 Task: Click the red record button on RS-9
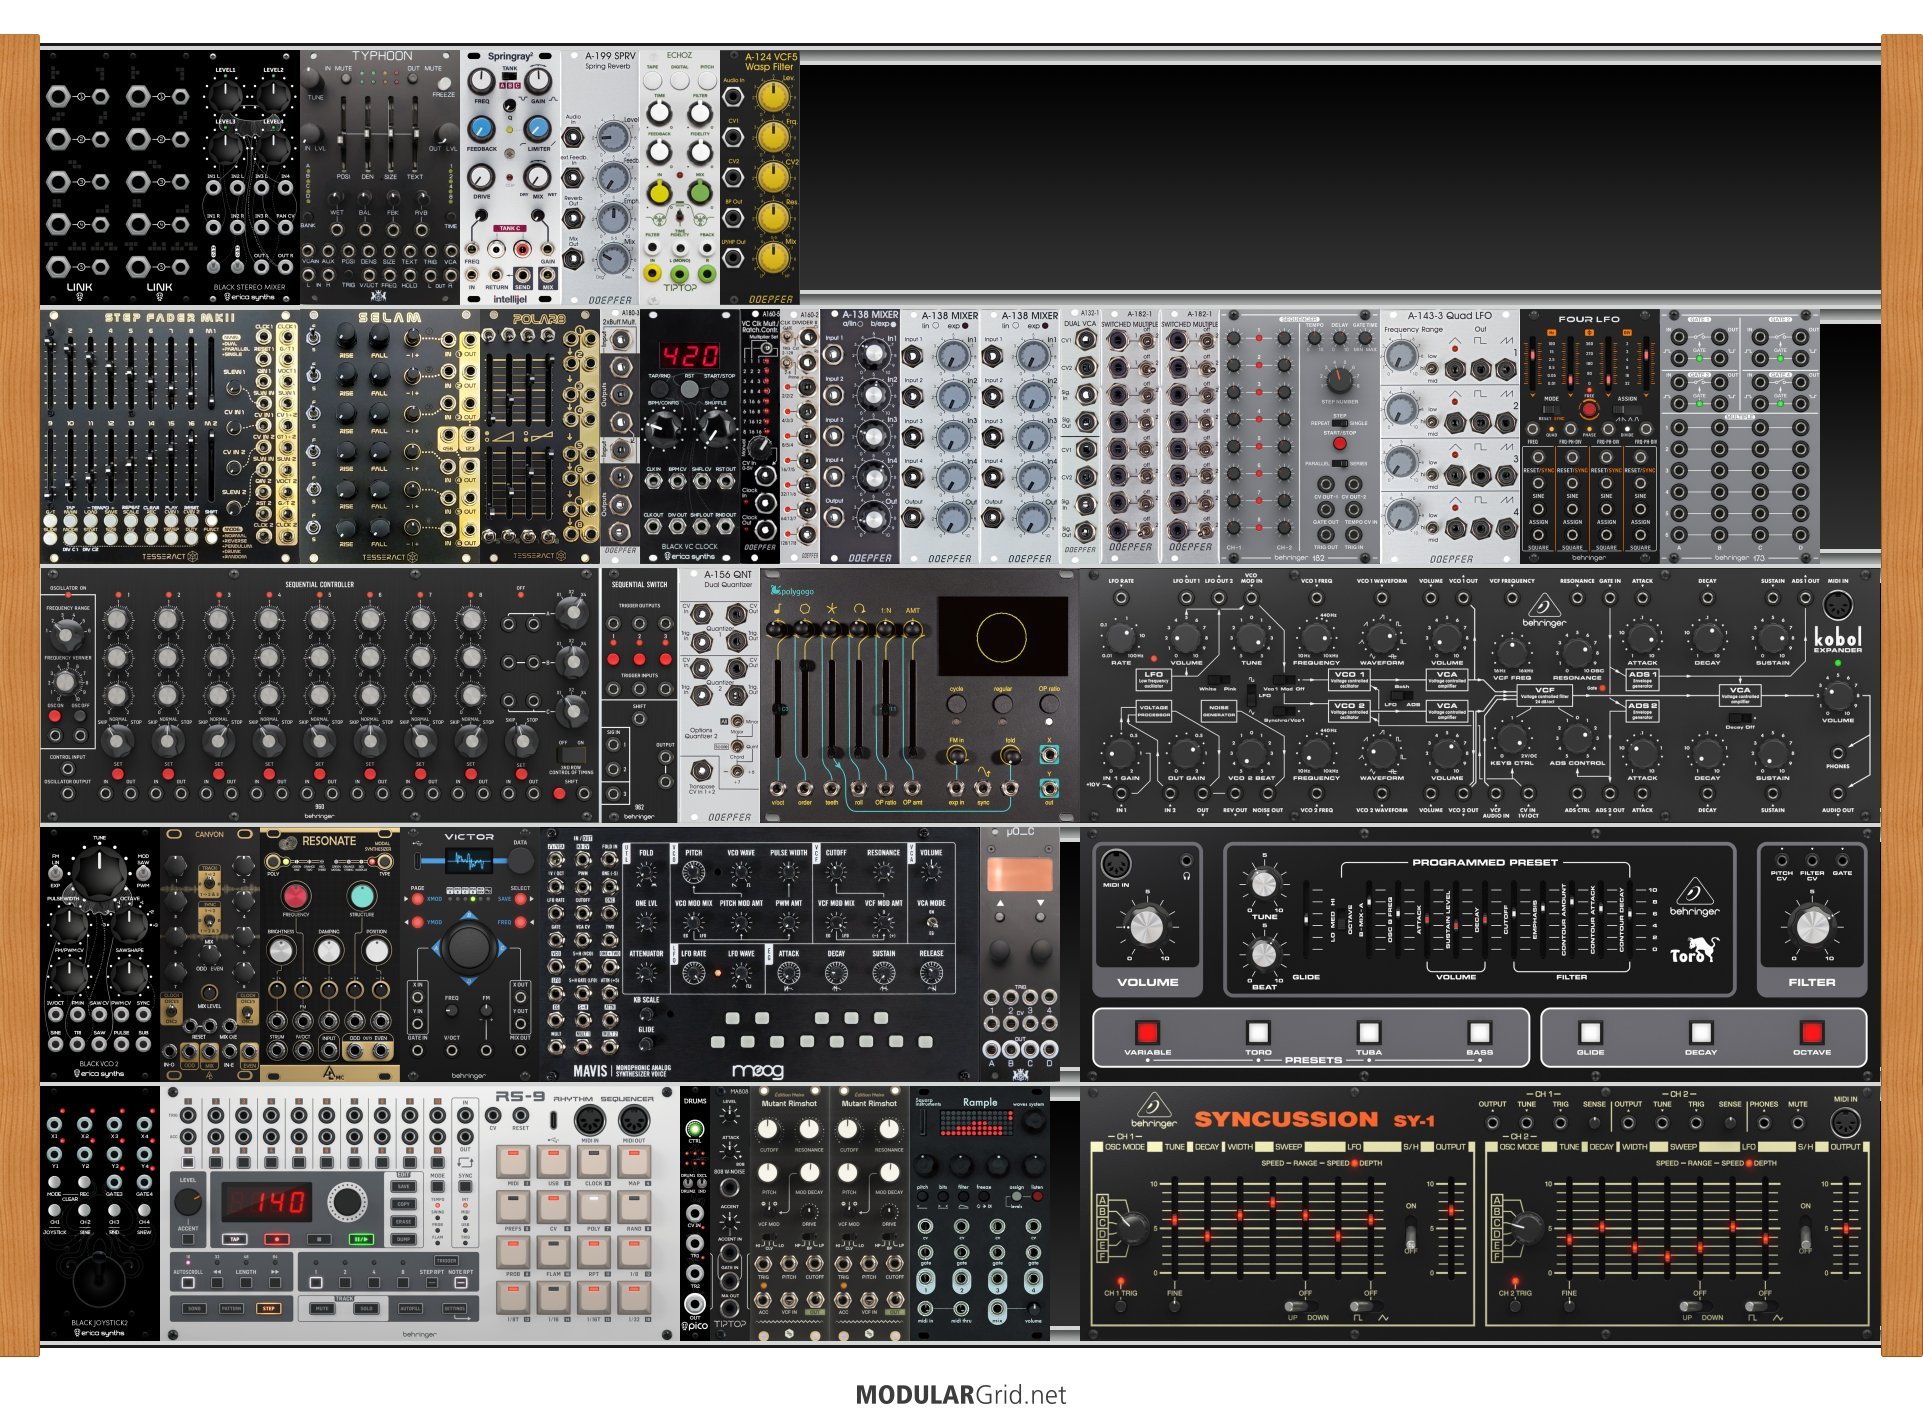pyautogui.click(x=277, y=1239)
